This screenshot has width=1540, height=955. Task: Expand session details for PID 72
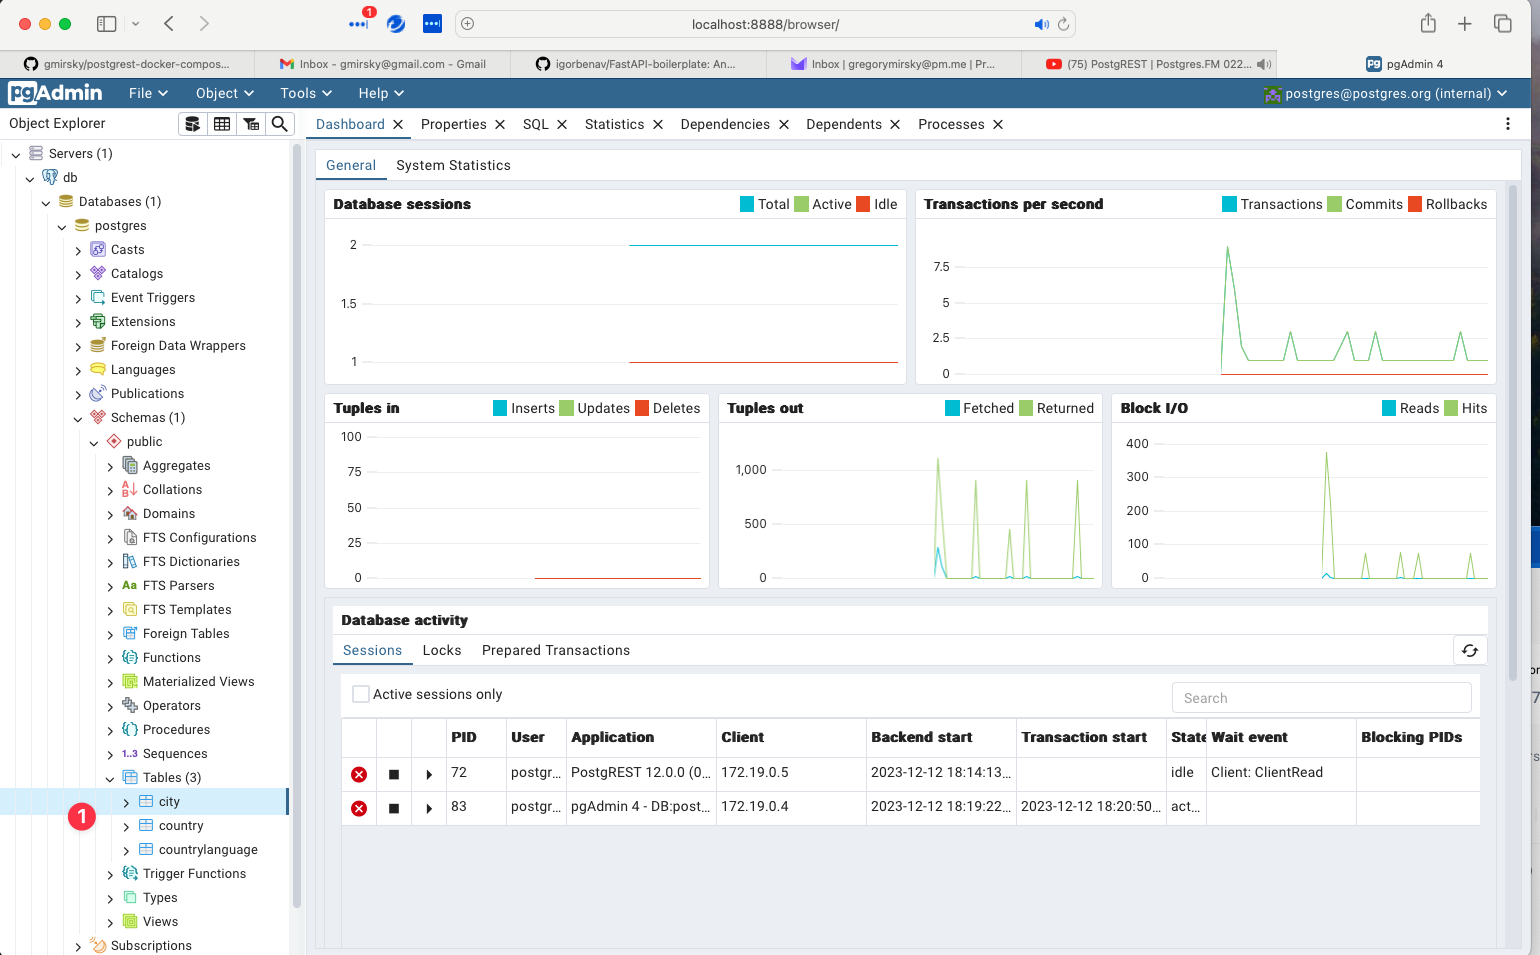(x=429, y=775)
